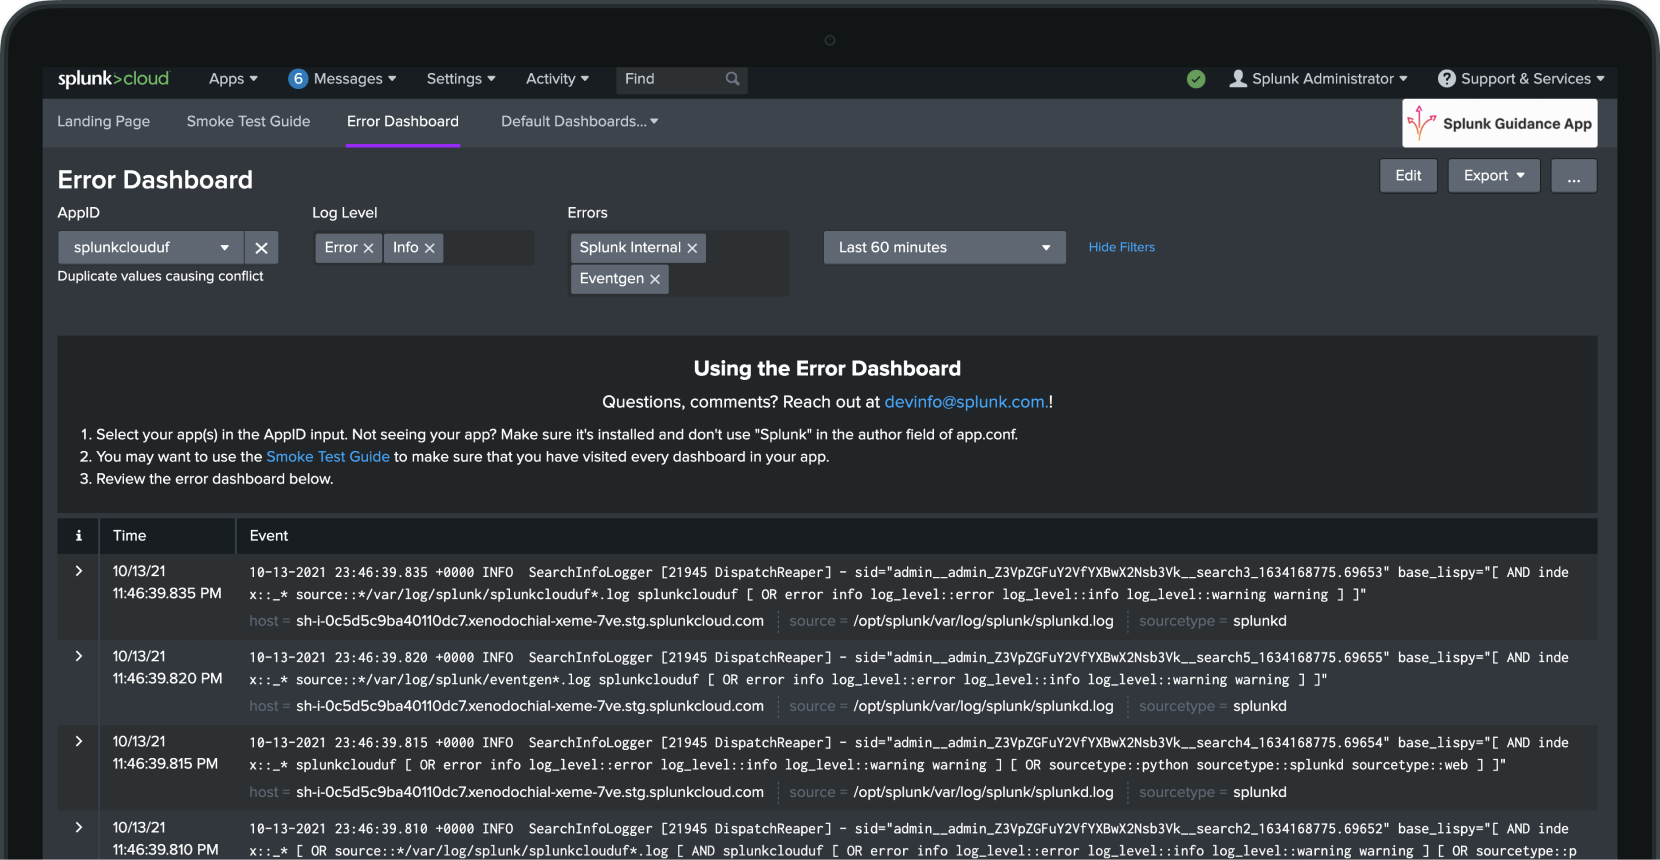
Task: Open the Default Dashboards menu
Action: point(579,122)
